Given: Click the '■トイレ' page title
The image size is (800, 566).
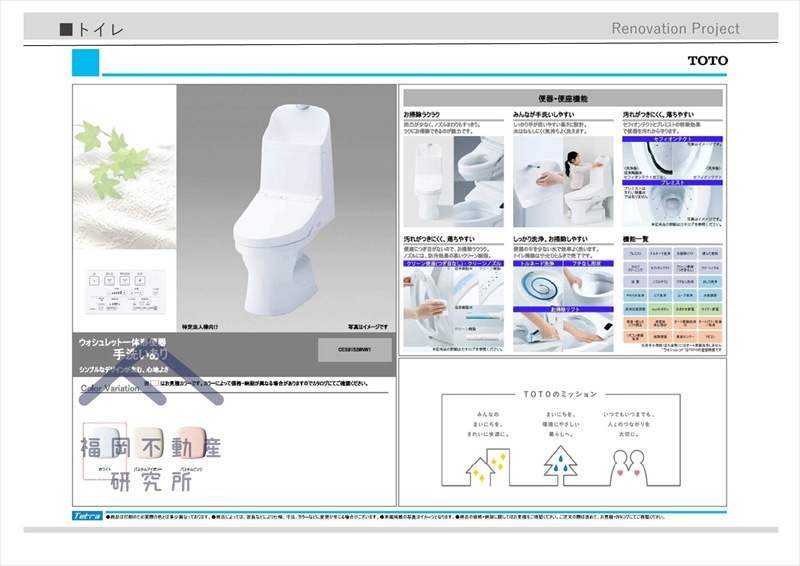Looking at the screenshot, I should (92, 30).
